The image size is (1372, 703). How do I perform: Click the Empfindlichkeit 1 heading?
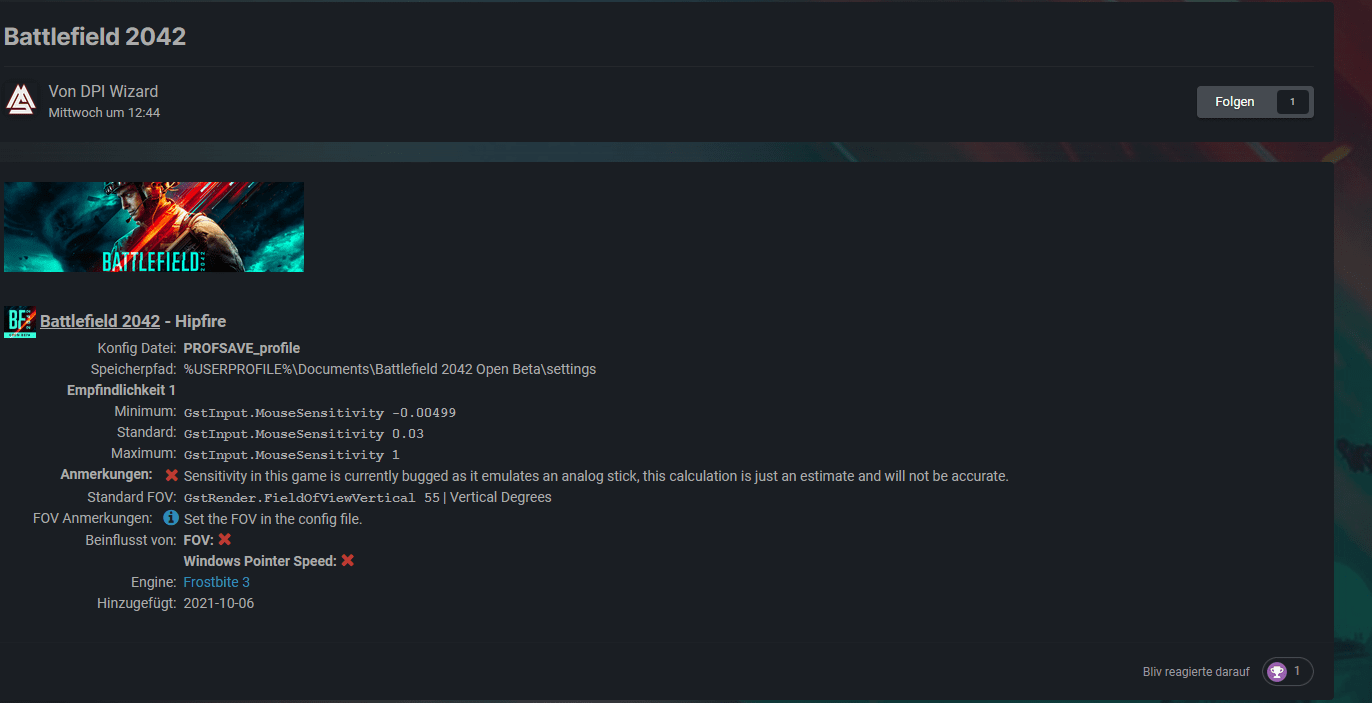121,390
